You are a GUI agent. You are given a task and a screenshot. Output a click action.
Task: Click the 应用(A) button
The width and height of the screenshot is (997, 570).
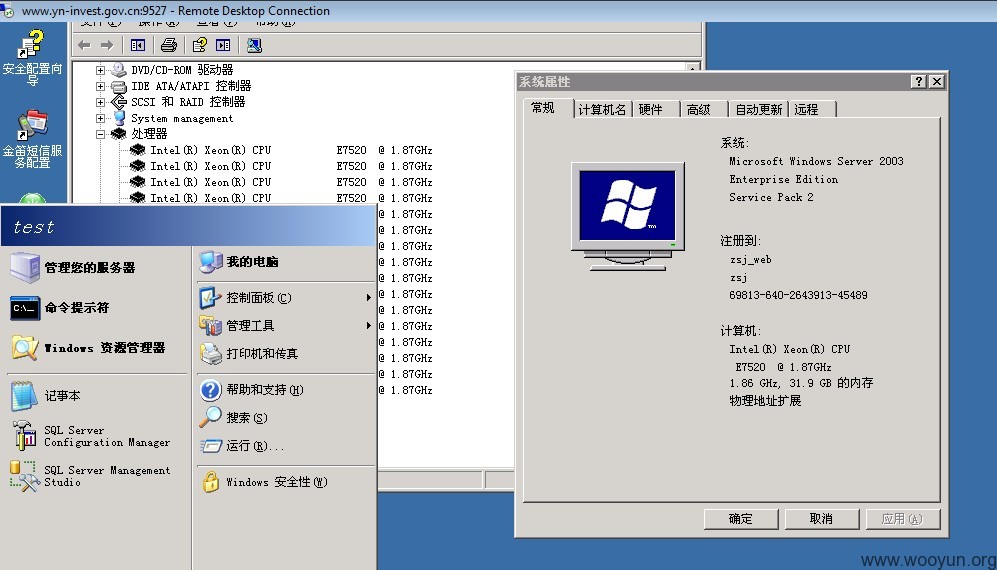(x=902, y=519)
